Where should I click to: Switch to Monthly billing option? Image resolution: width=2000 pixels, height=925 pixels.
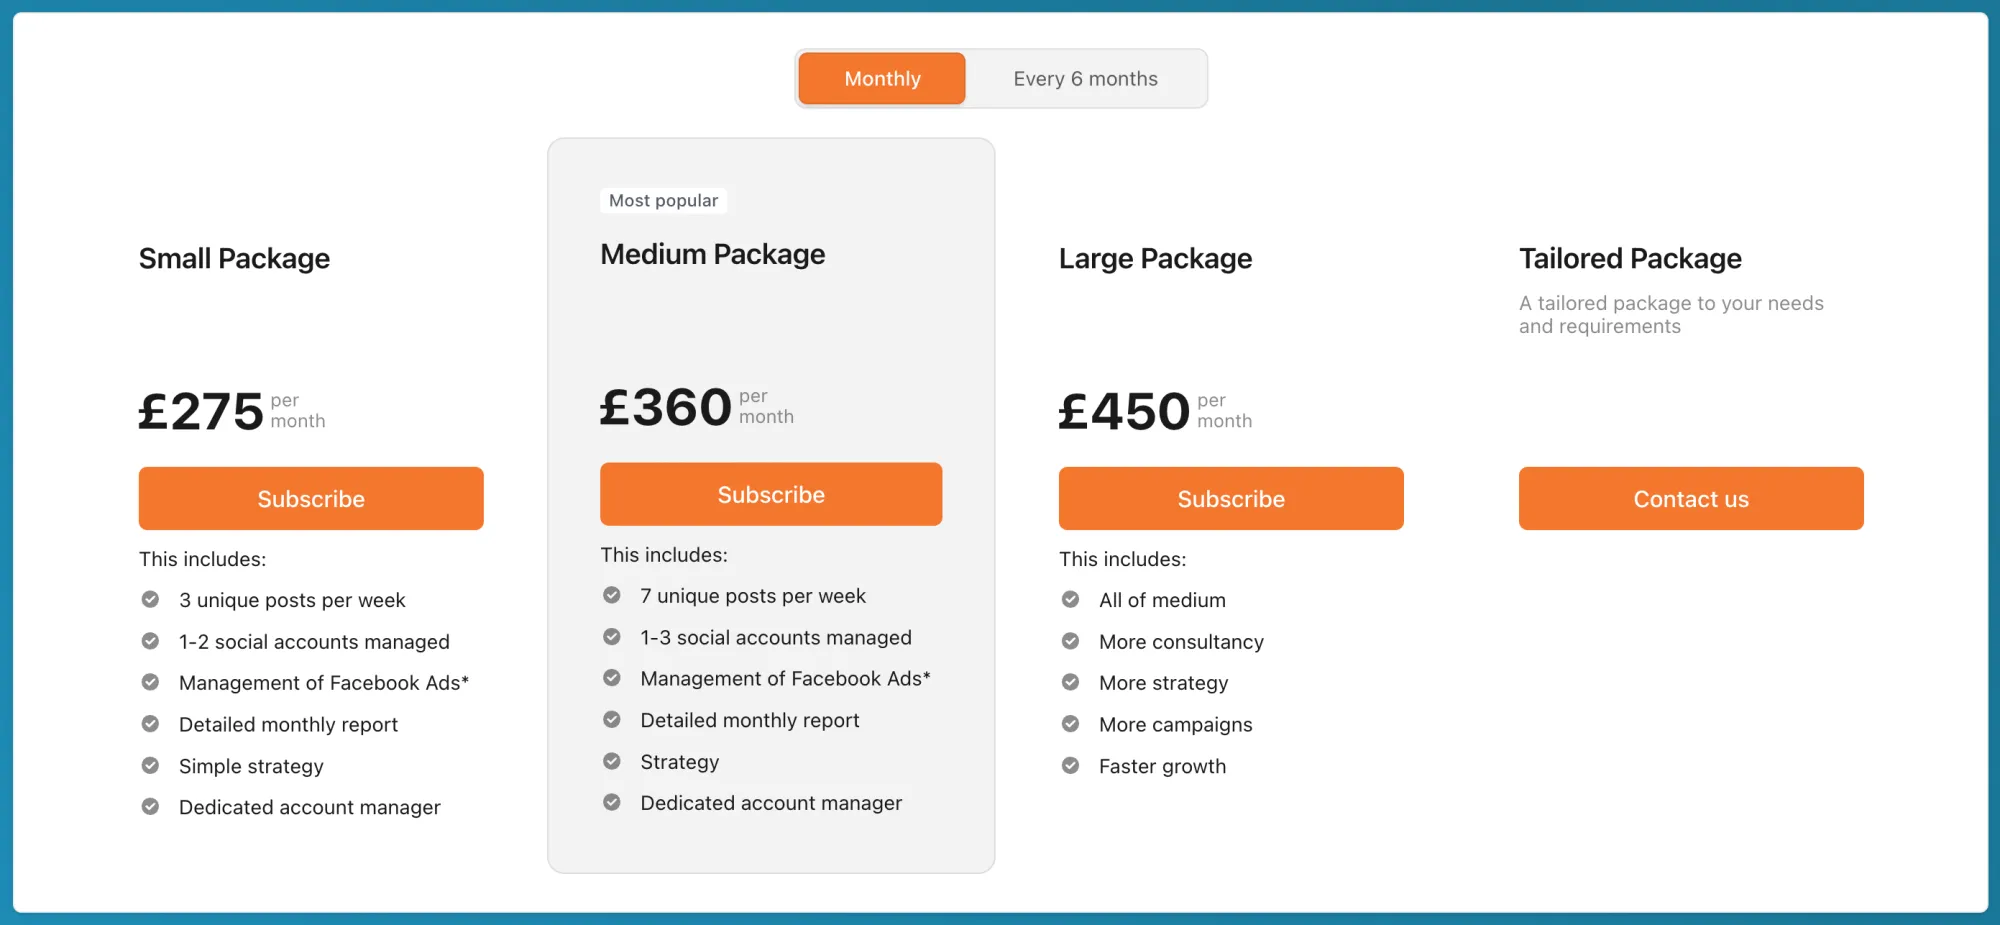pos(882,79)
